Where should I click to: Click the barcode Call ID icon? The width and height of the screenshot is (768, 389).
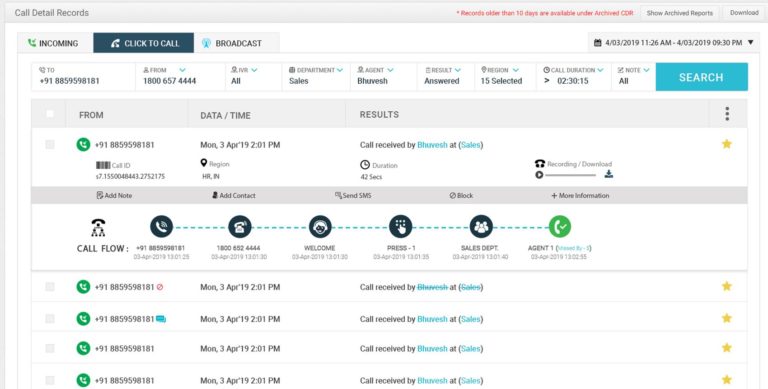103,166
